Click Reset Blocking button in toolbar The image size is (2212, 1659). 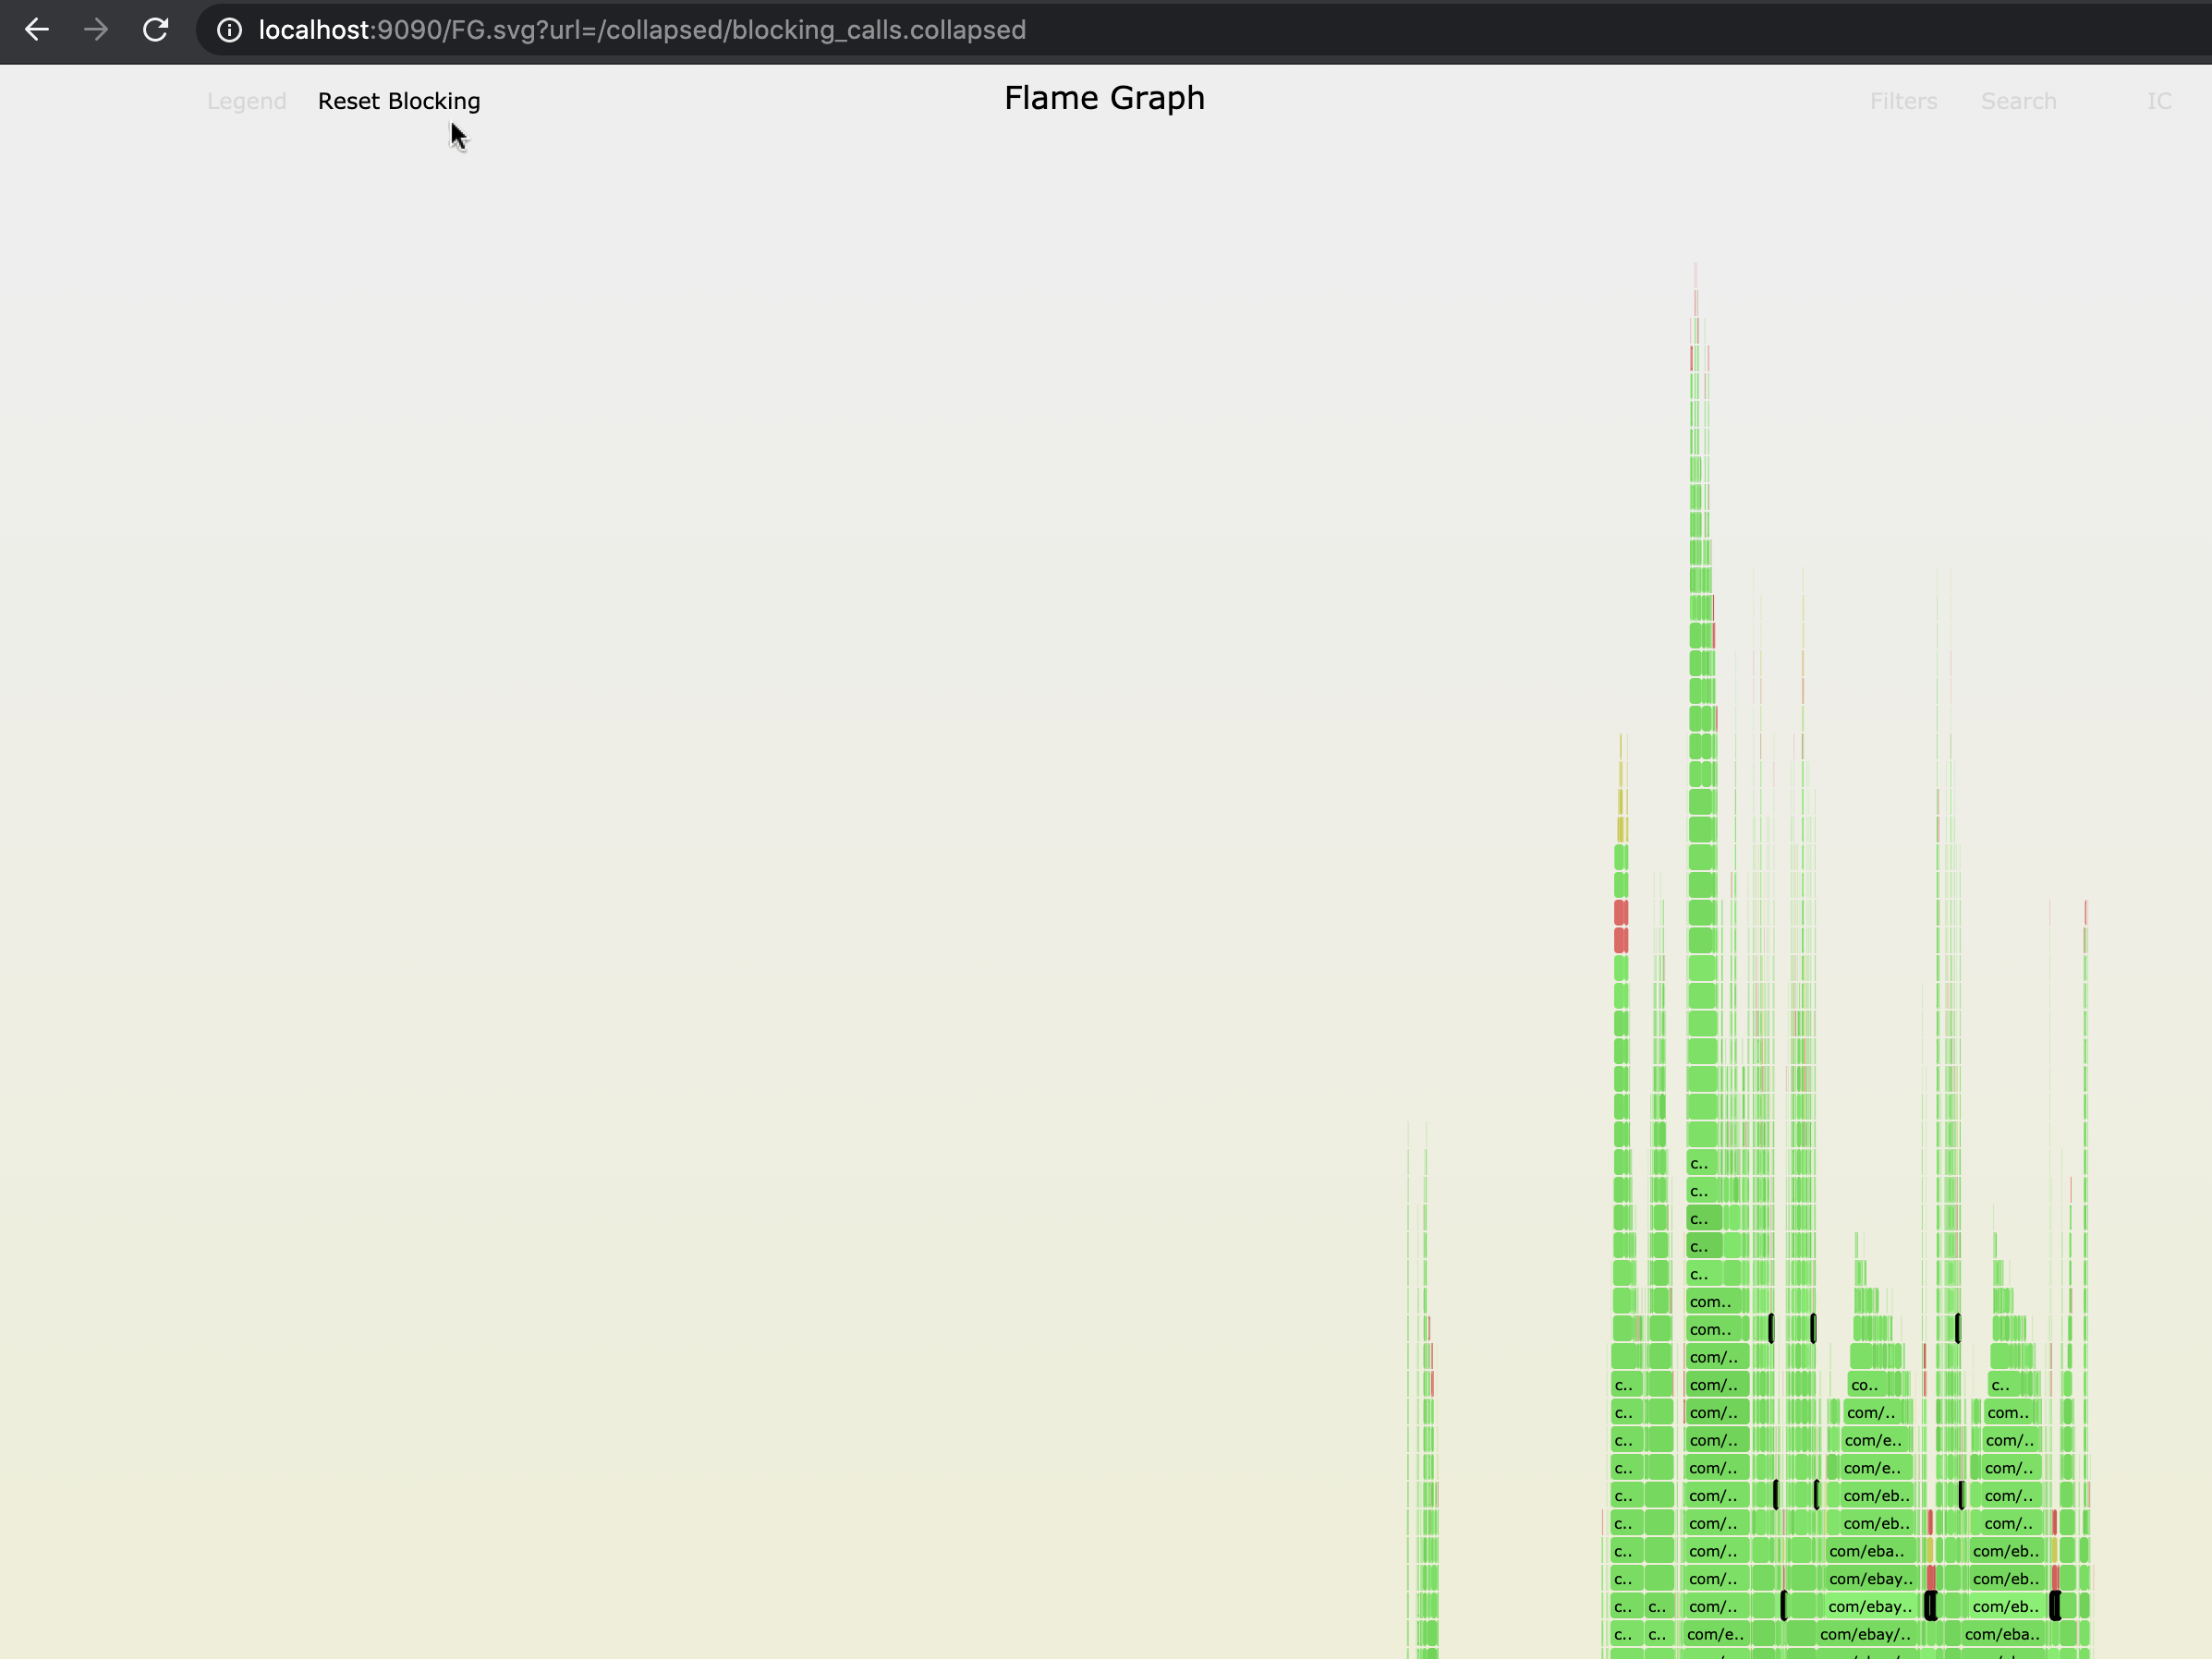(397, 101)
